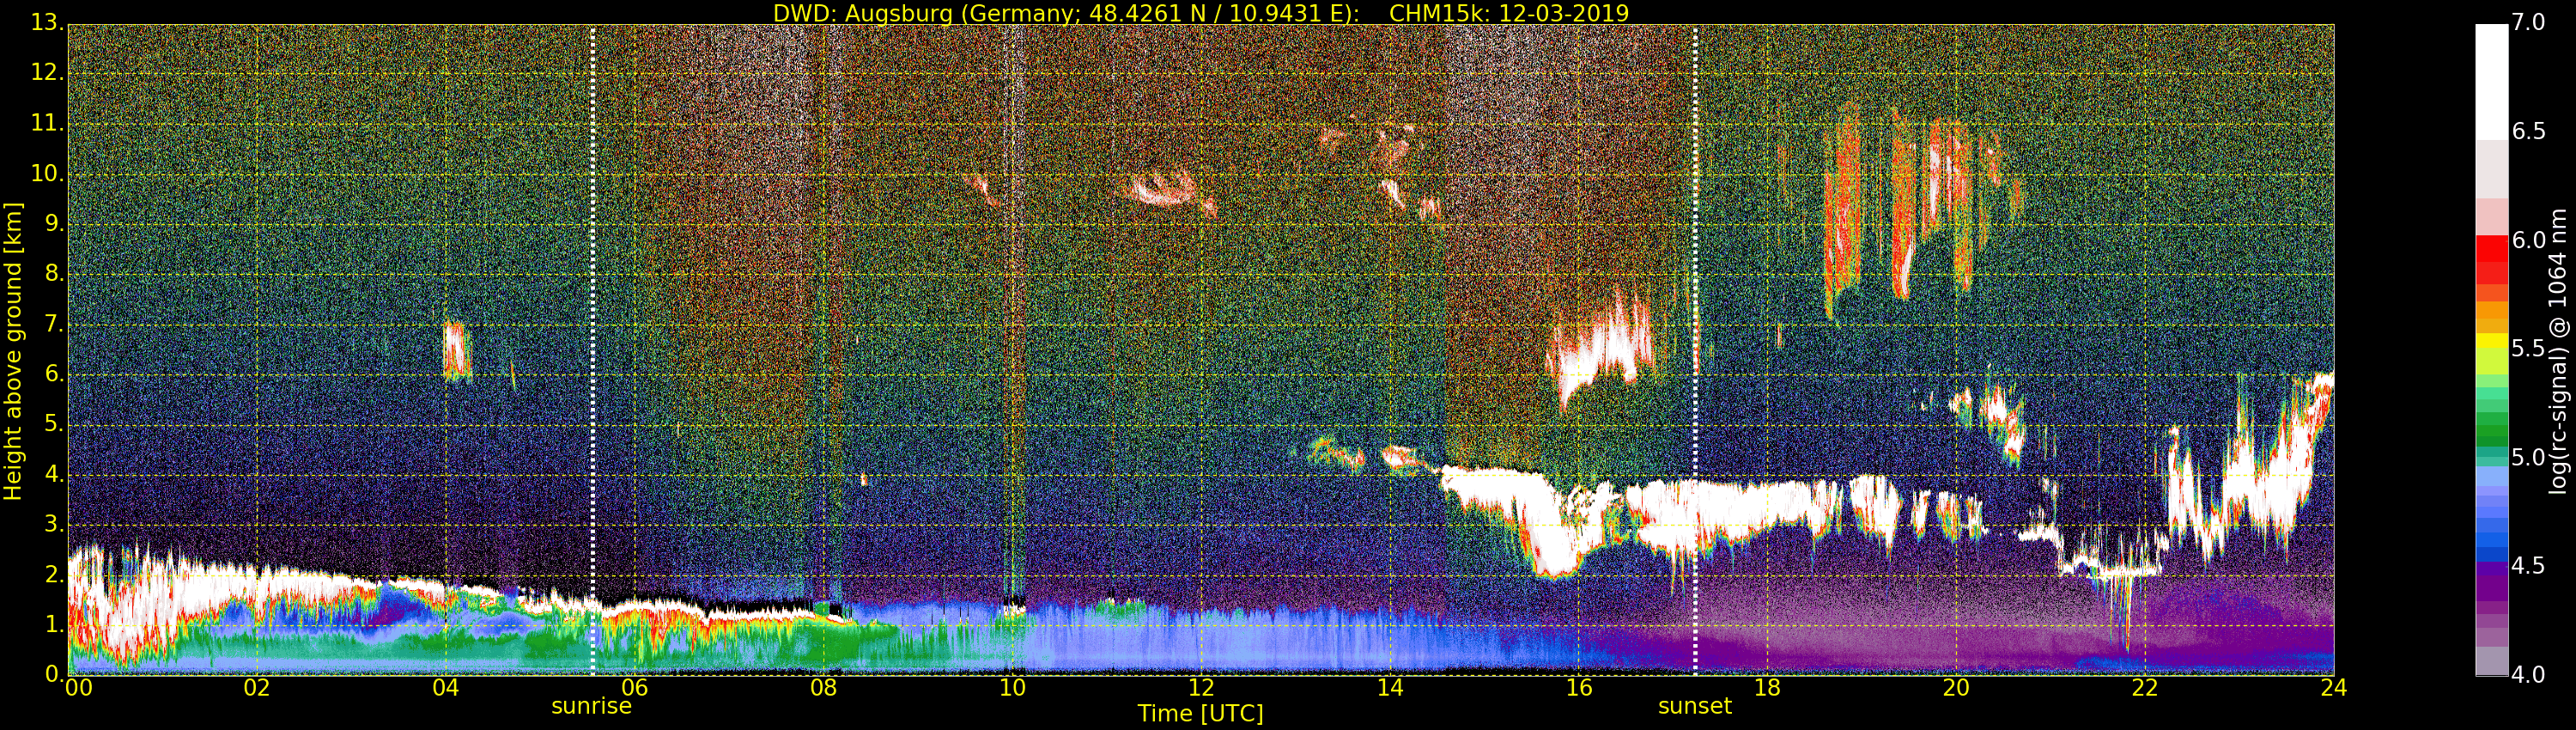Click the x-axis tick label '14'

coord(1390,688)
